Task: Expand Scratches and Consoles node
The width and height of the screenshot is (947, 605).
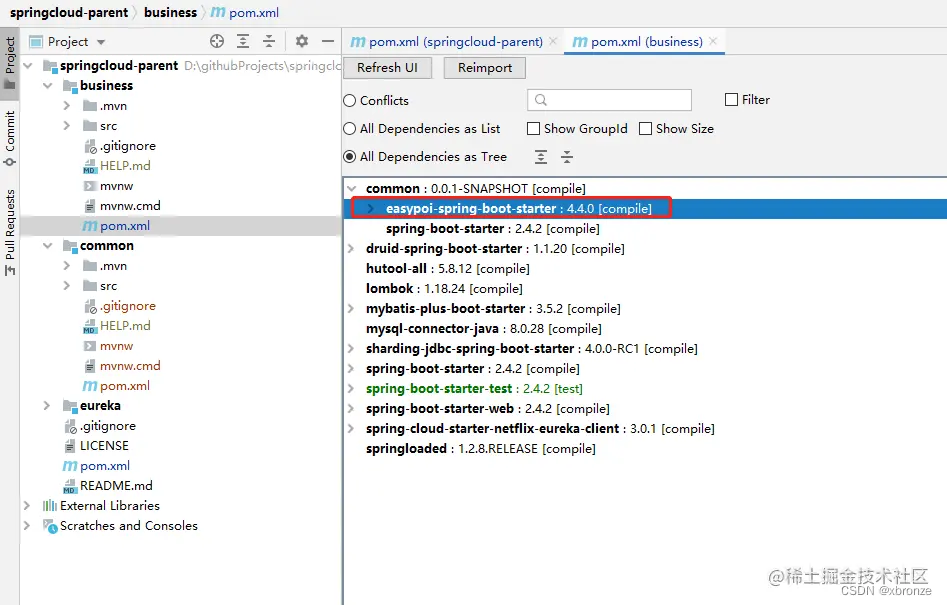Action: [27, 526]
